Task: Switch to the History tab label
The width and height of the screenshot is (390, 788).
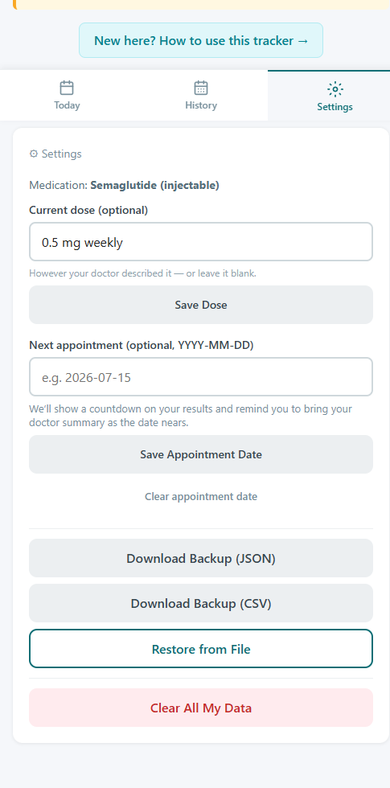Action: [x=201, y=106]
